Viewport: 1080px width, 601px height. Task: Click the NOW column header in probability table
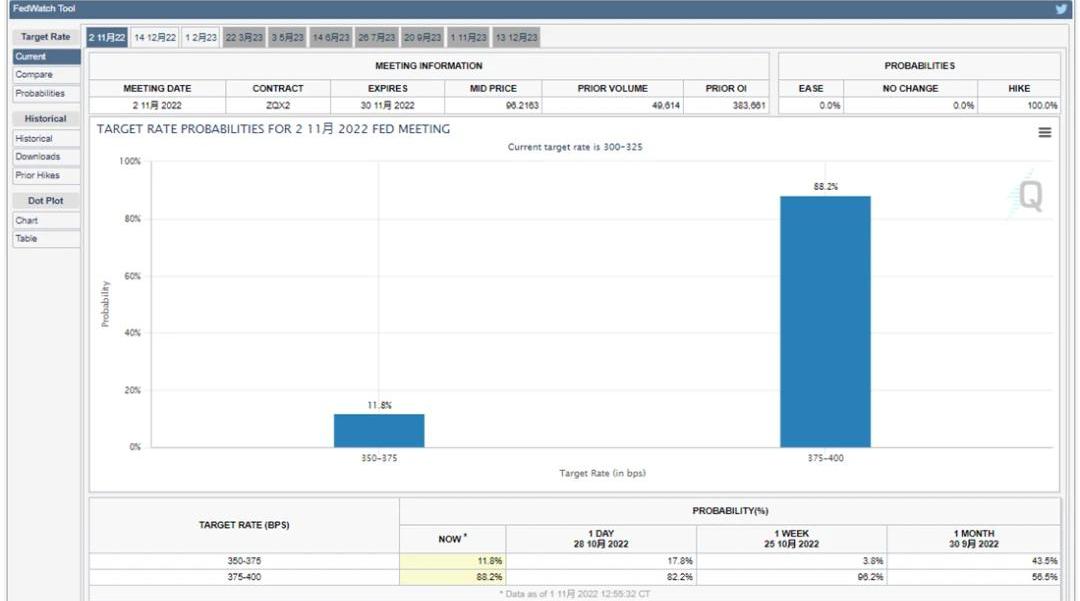coord(453,538)
